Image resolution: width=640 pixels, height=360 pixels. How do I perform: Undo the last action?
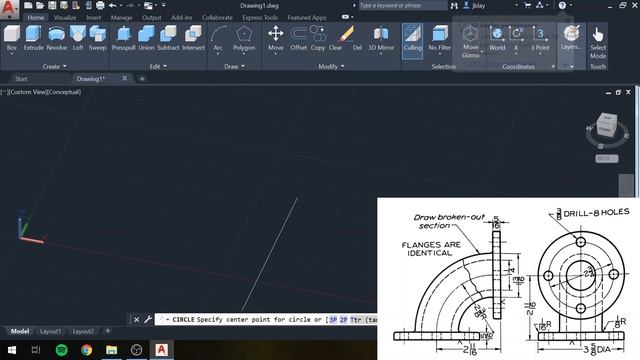click(113, 5)
